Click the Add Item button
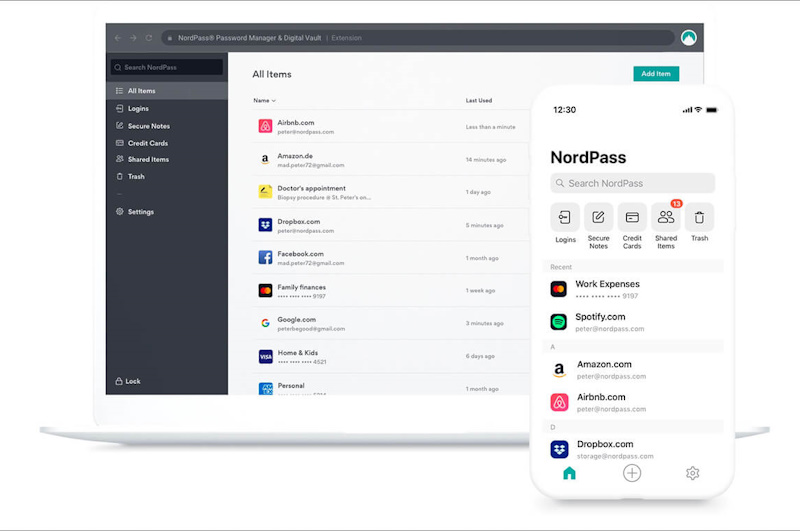Image resolution: width=800 pixels, height=531 pixels. [656, 73]
